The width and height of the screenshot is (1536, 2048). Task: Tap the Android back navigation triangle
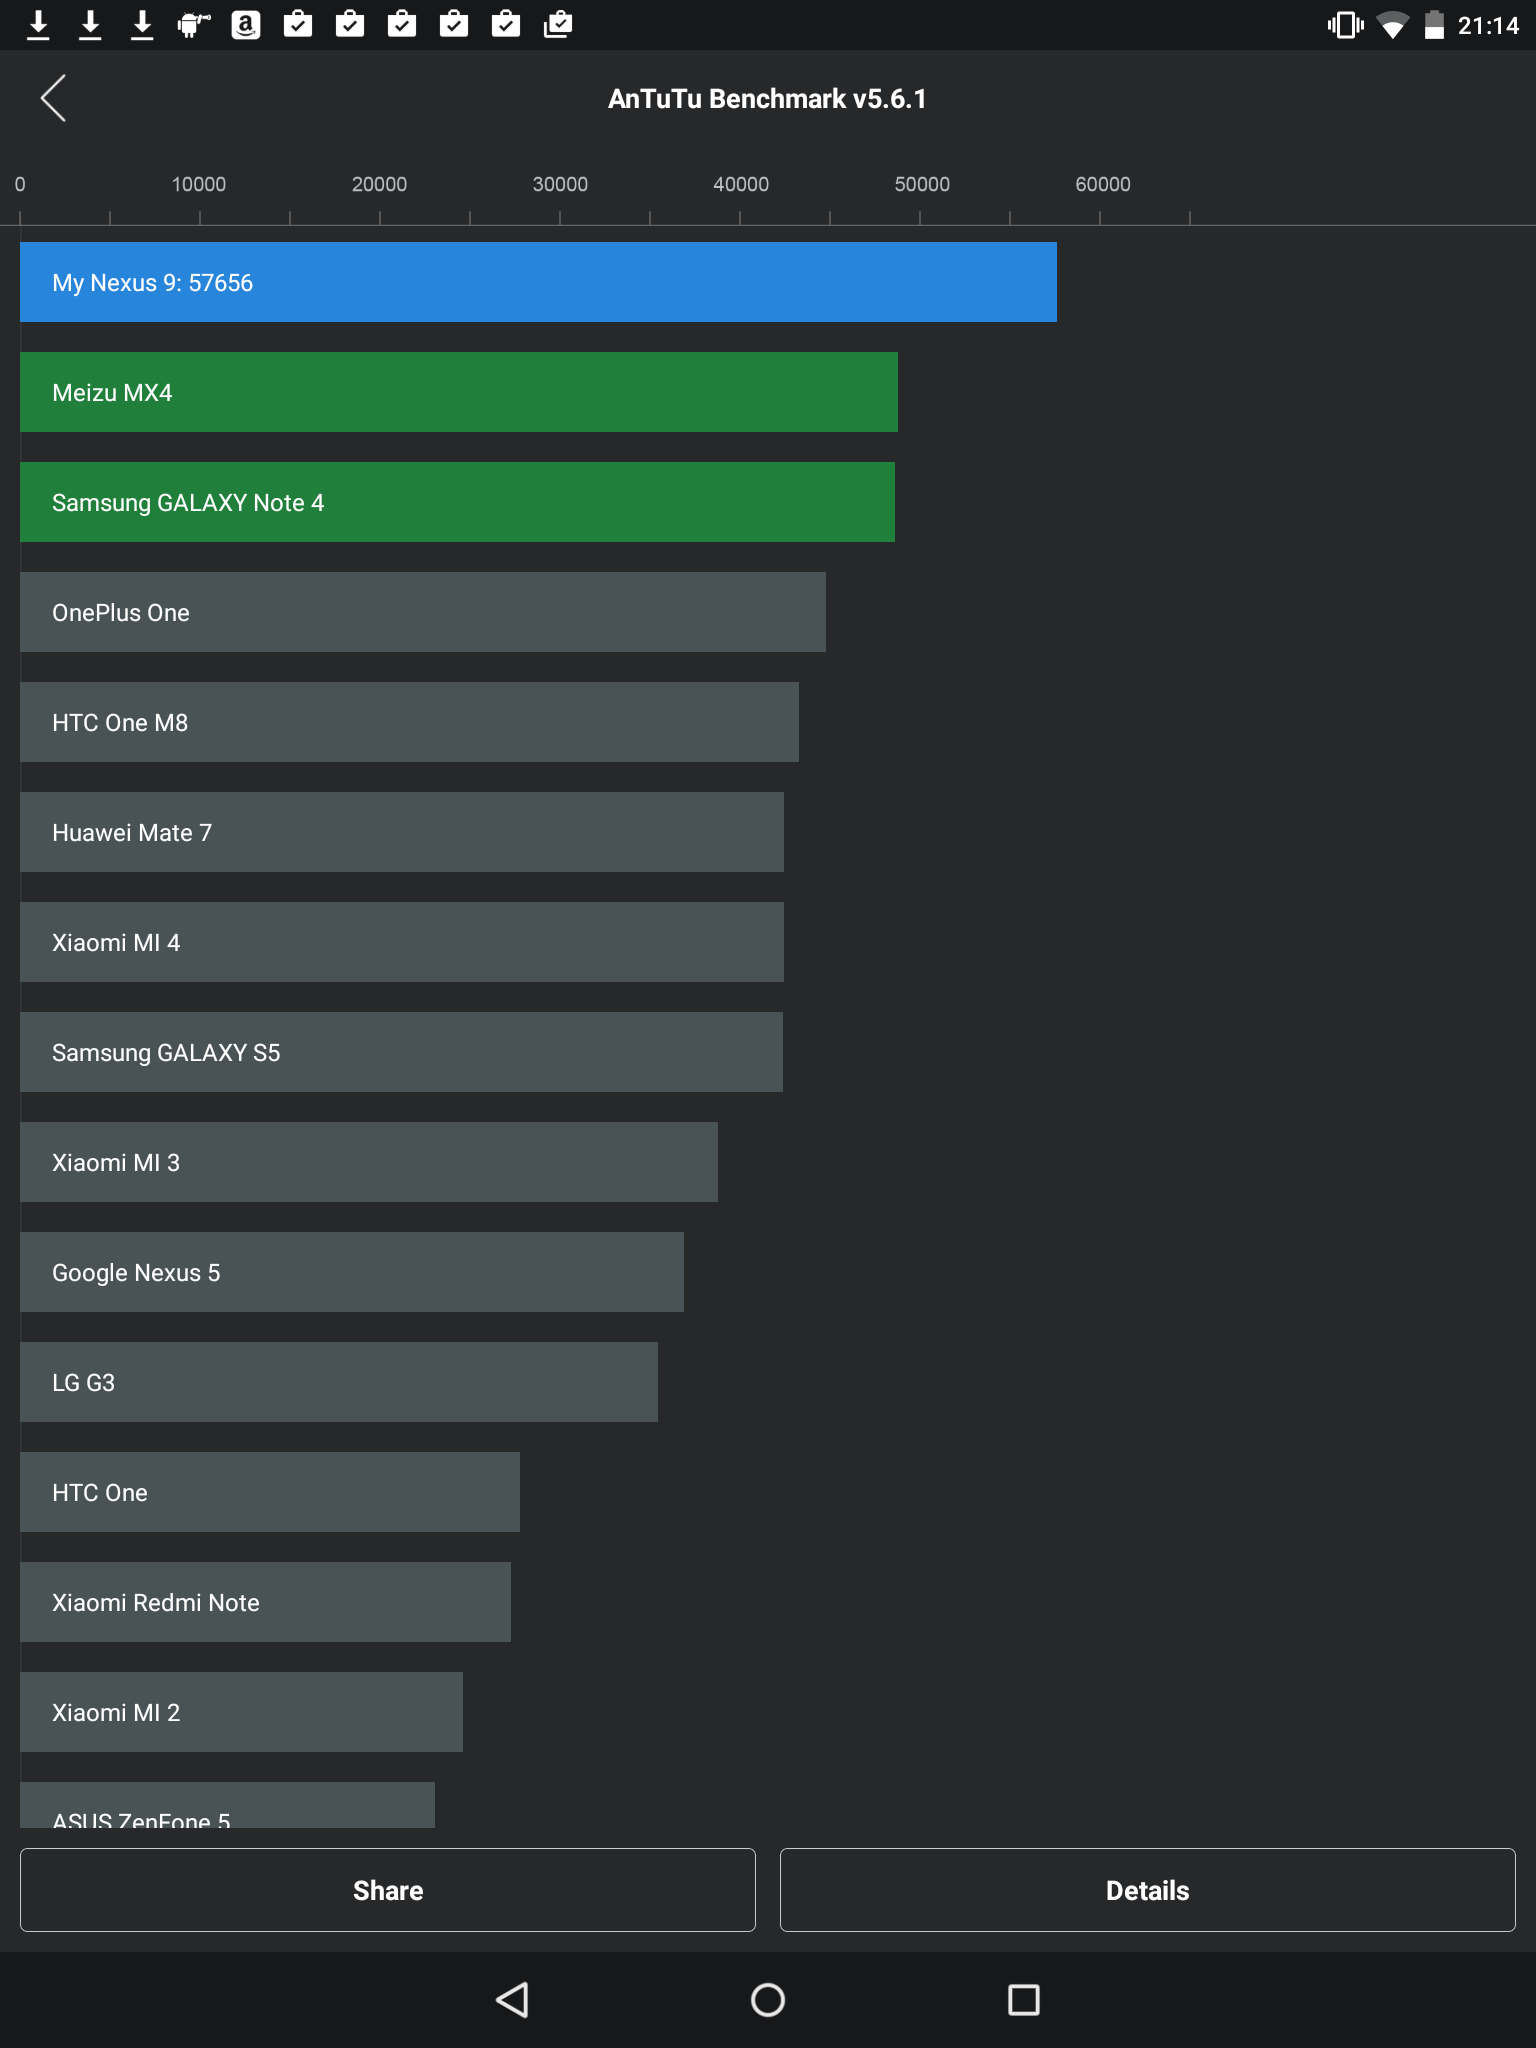pos(512,2000)
